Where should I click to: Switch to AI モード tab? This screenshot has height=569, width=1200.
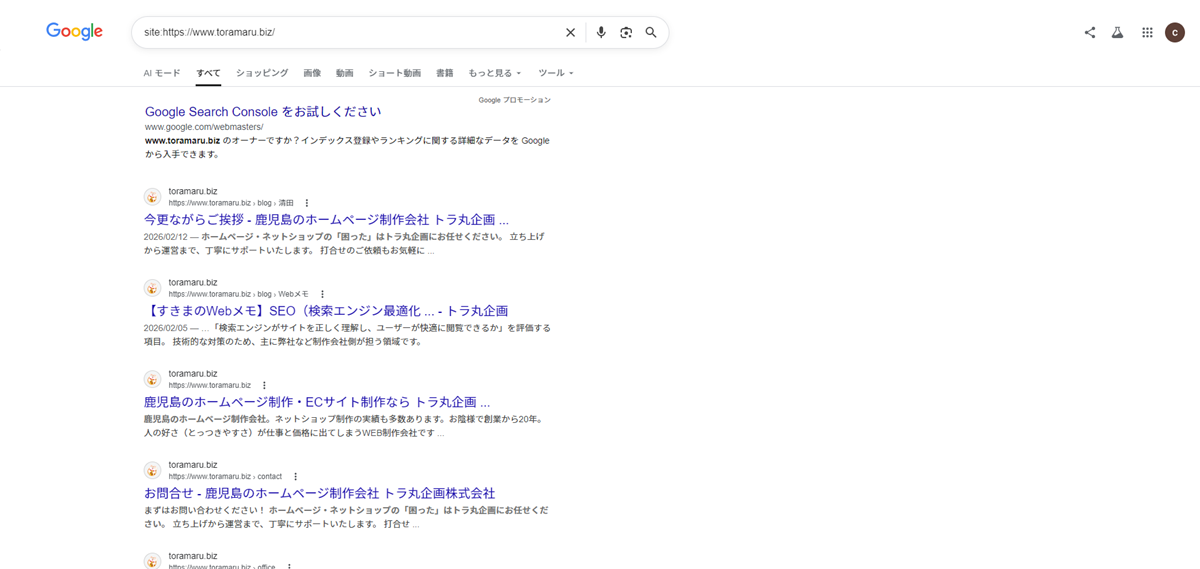pos(162,73)
